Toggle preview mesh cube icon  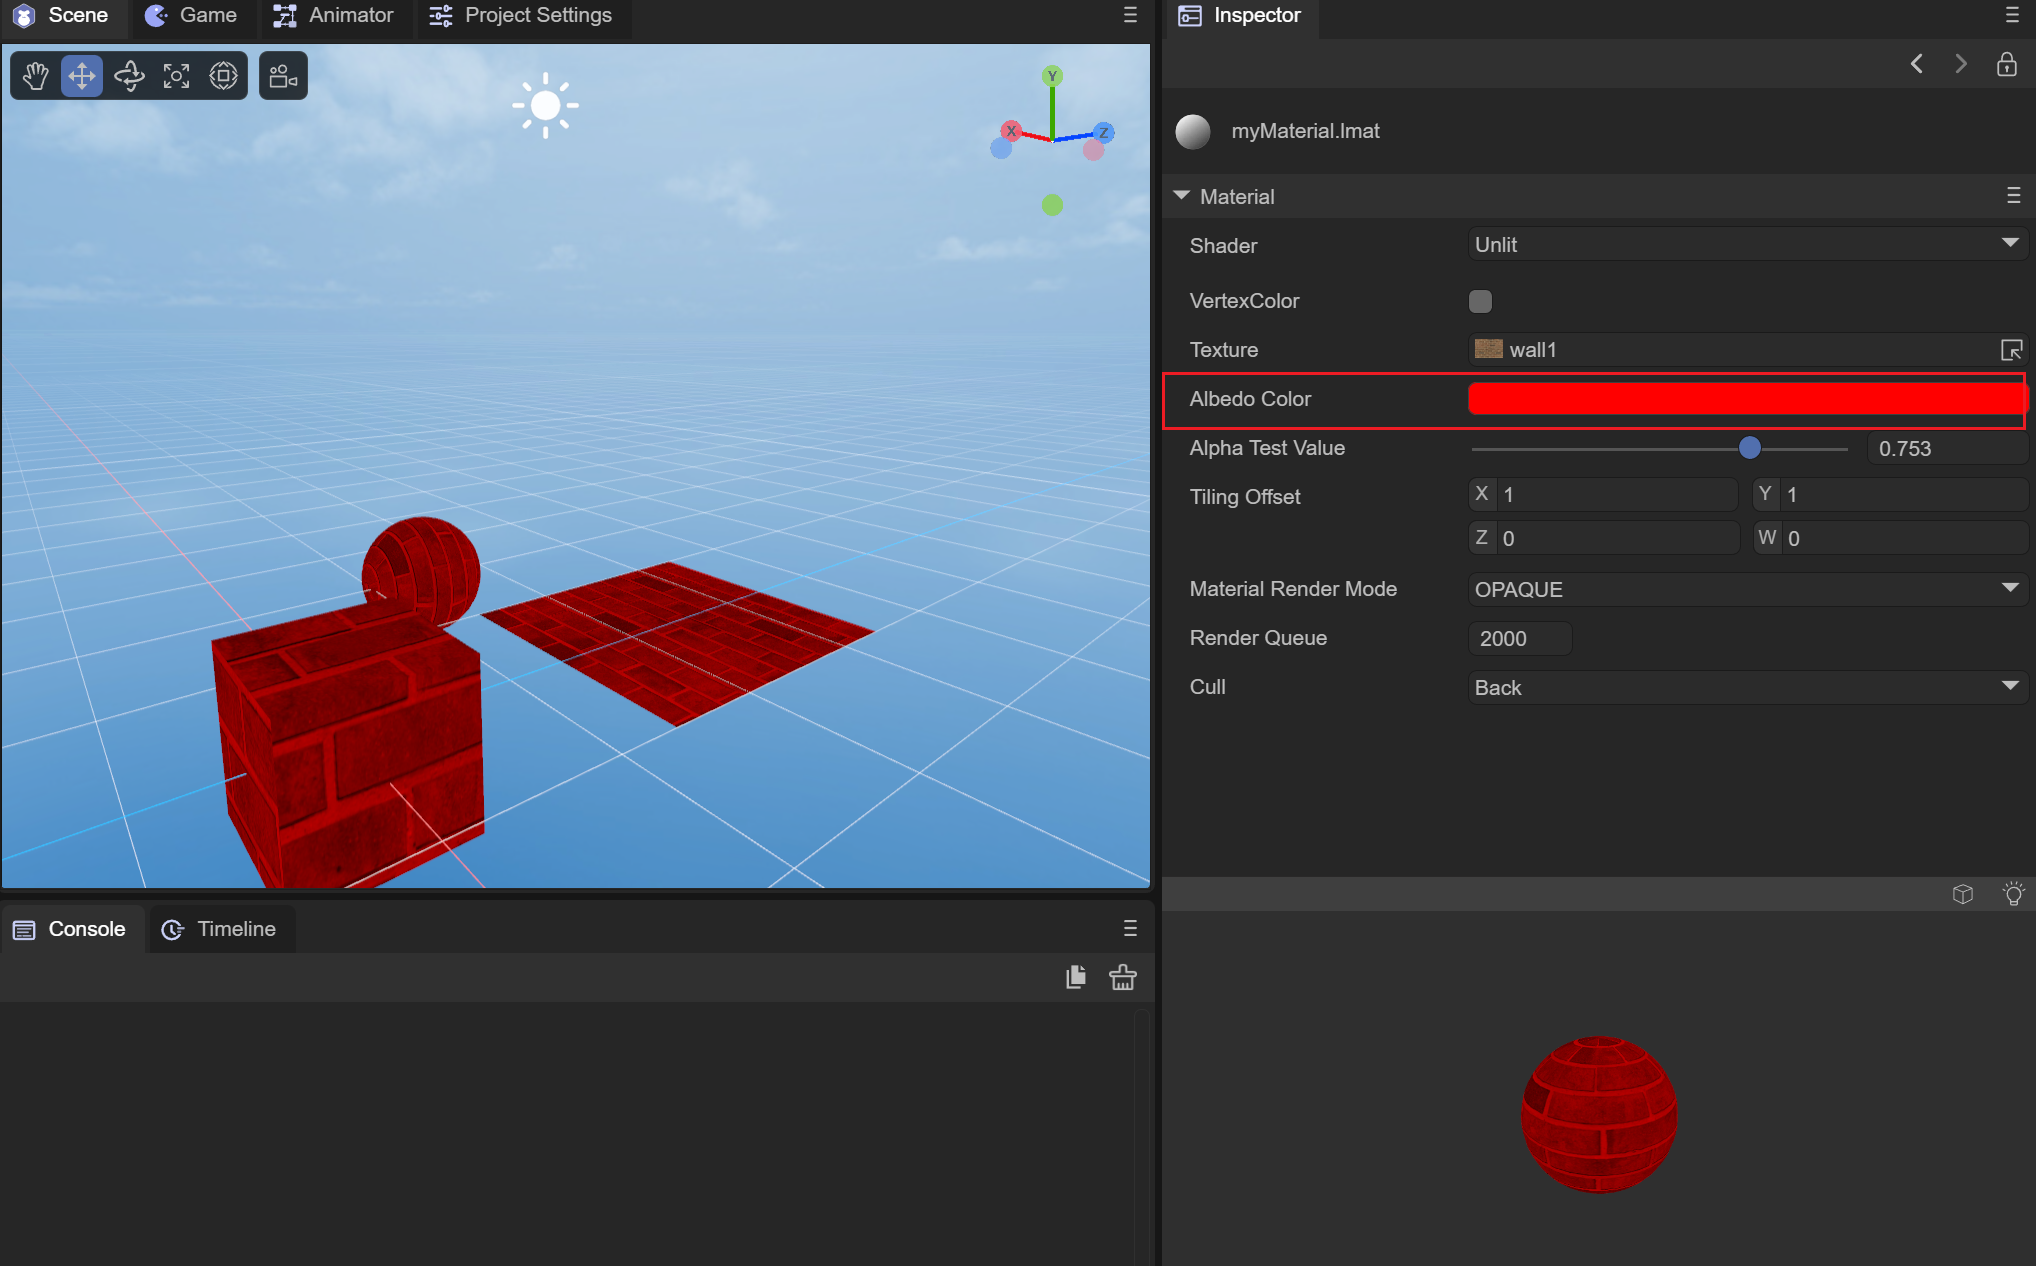(1962, 894)
